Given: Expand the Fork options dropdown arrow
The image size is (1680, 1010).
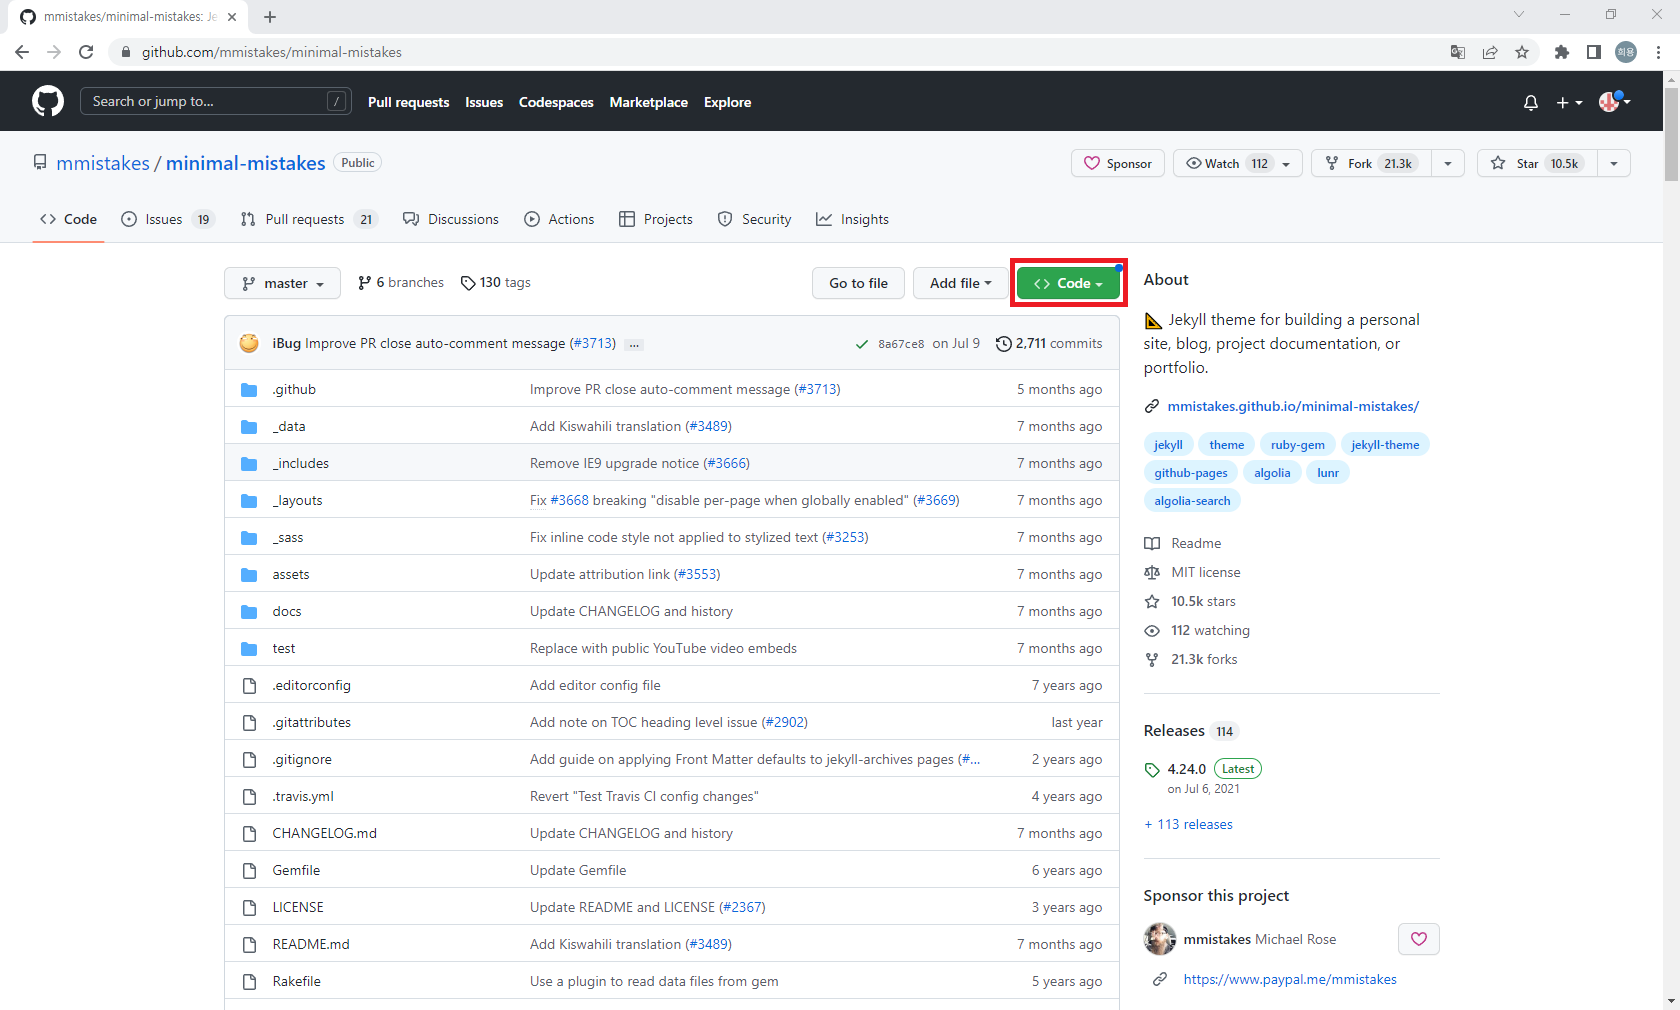Looking at the screenshot, I should (x=1448, y=163).
